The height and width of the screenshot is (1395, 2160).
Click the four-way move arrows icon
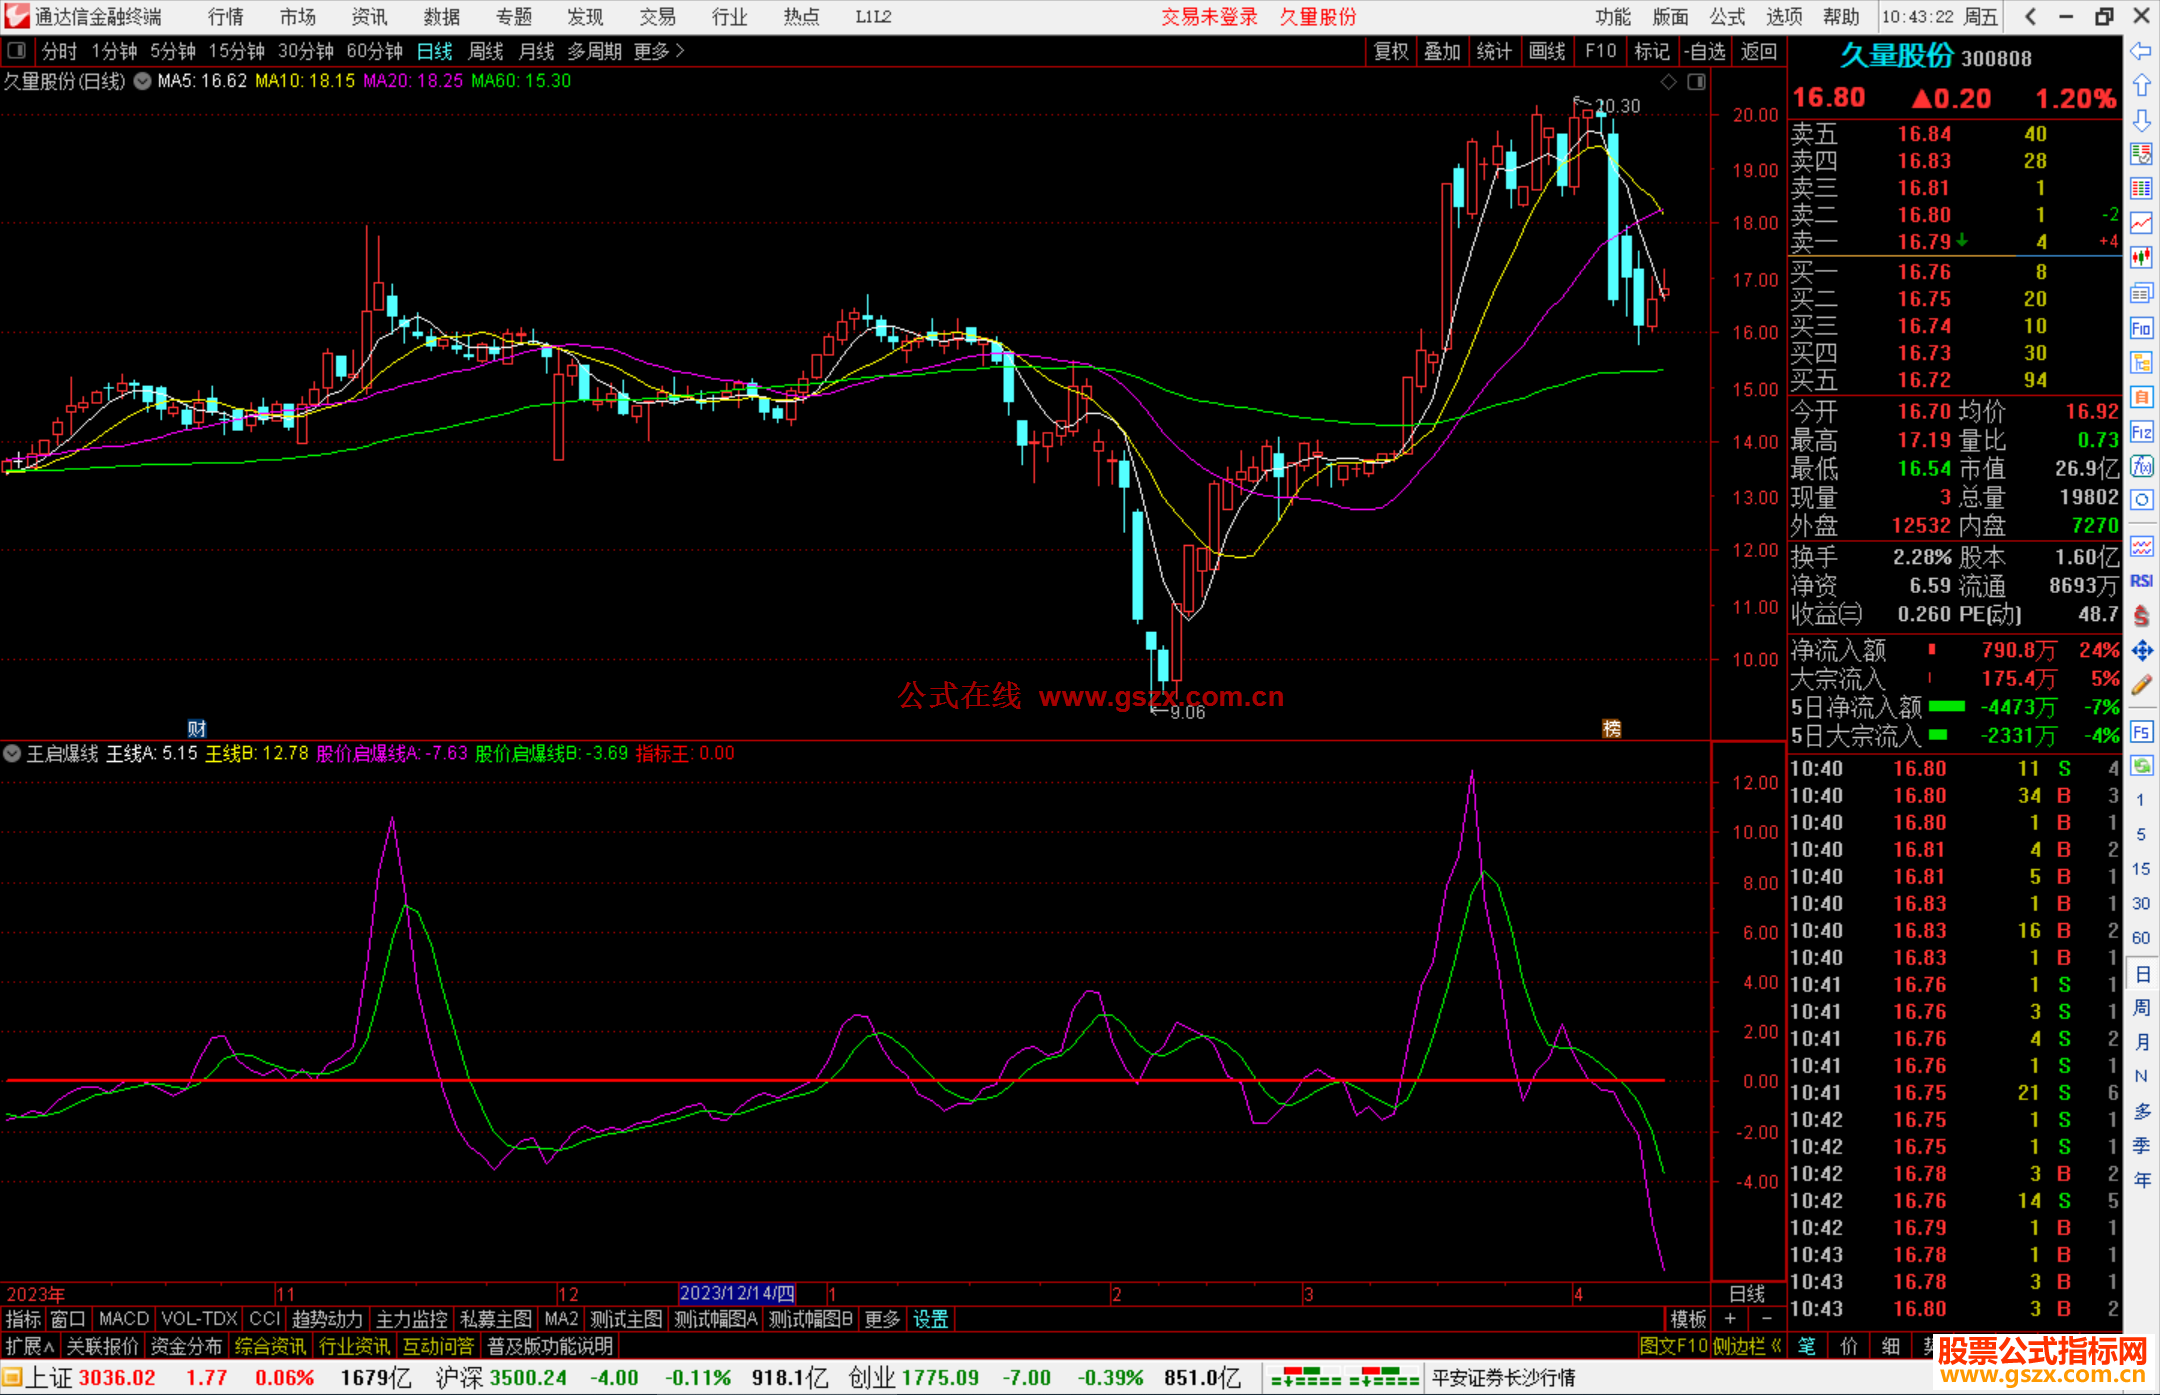2141,651
